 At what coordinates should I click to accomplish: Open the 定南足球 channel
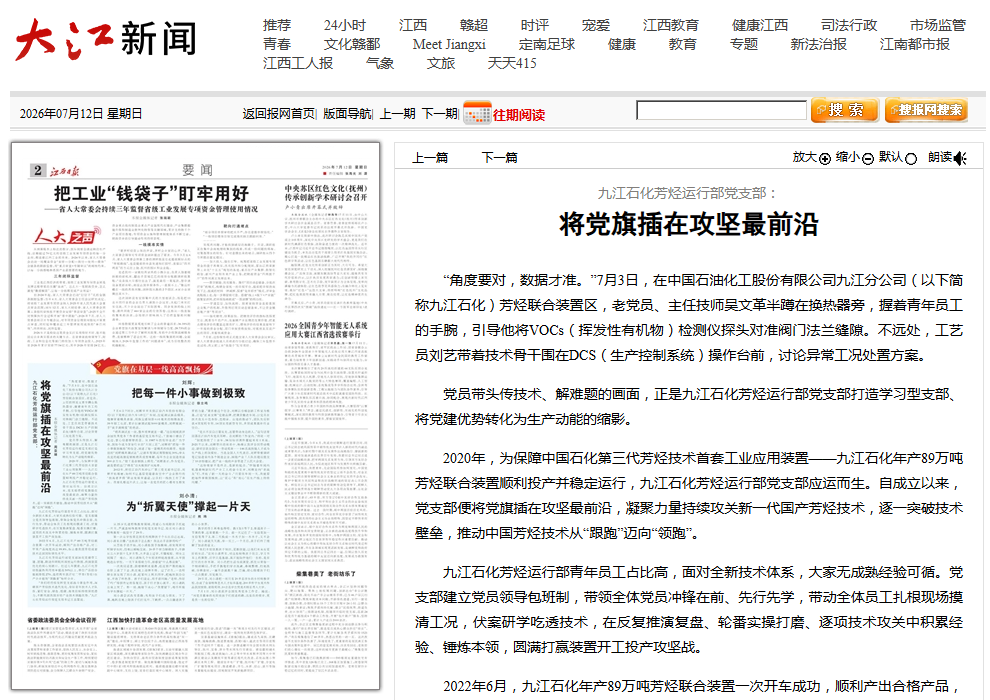pyautogui.click(x=547, y=44)
